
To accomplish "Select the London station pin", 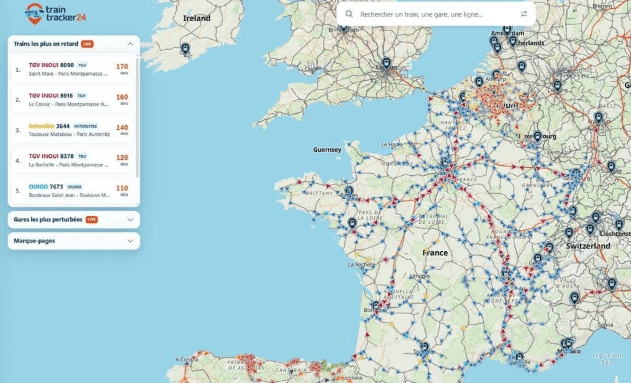I will (x=386, y=64).
